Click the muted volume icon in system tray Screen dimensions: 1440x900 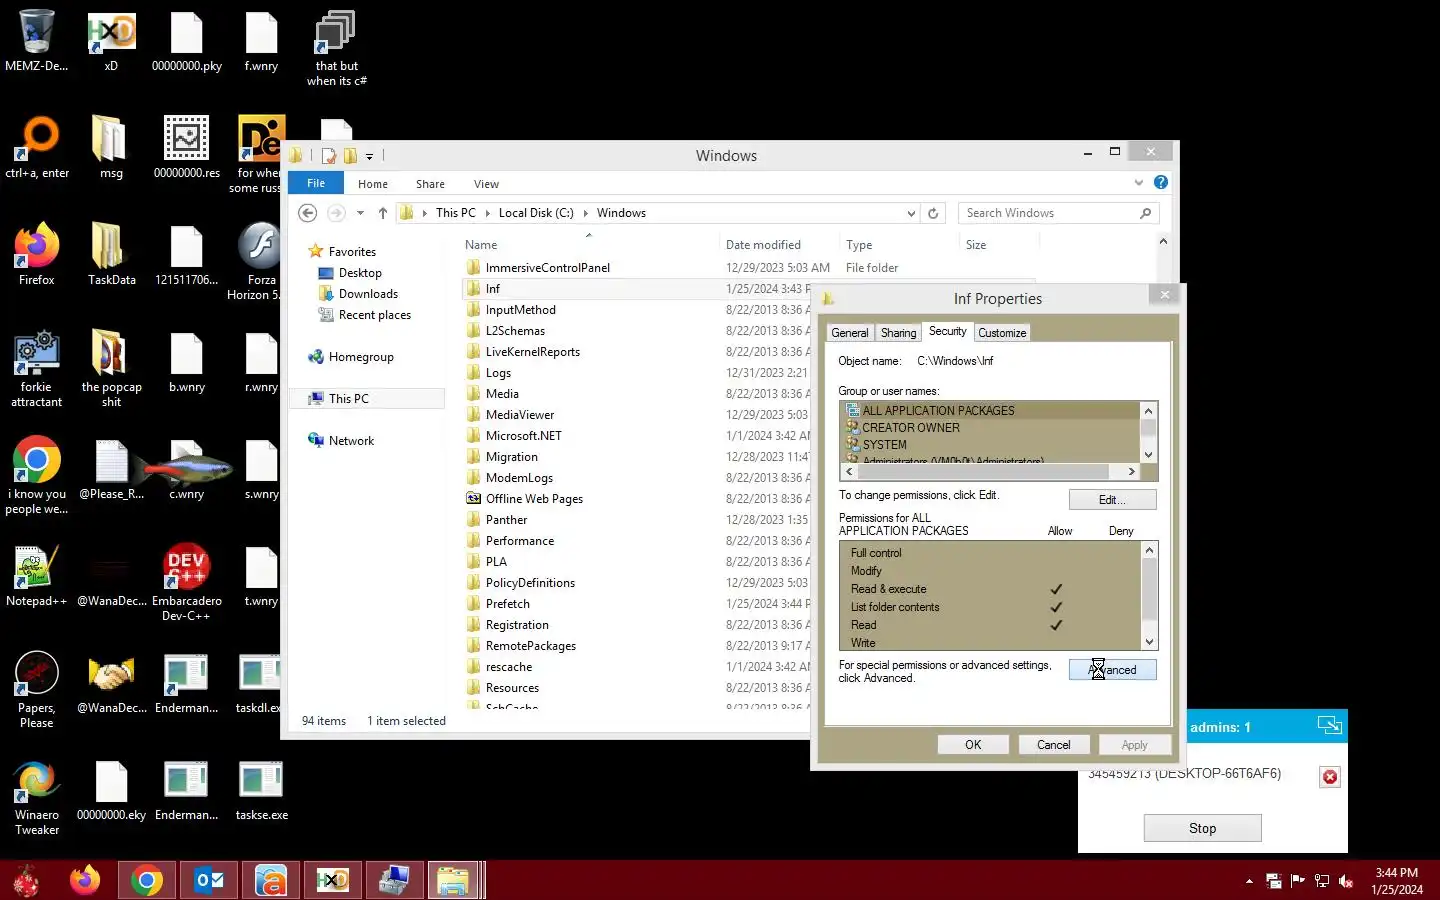coord(1346,881)
